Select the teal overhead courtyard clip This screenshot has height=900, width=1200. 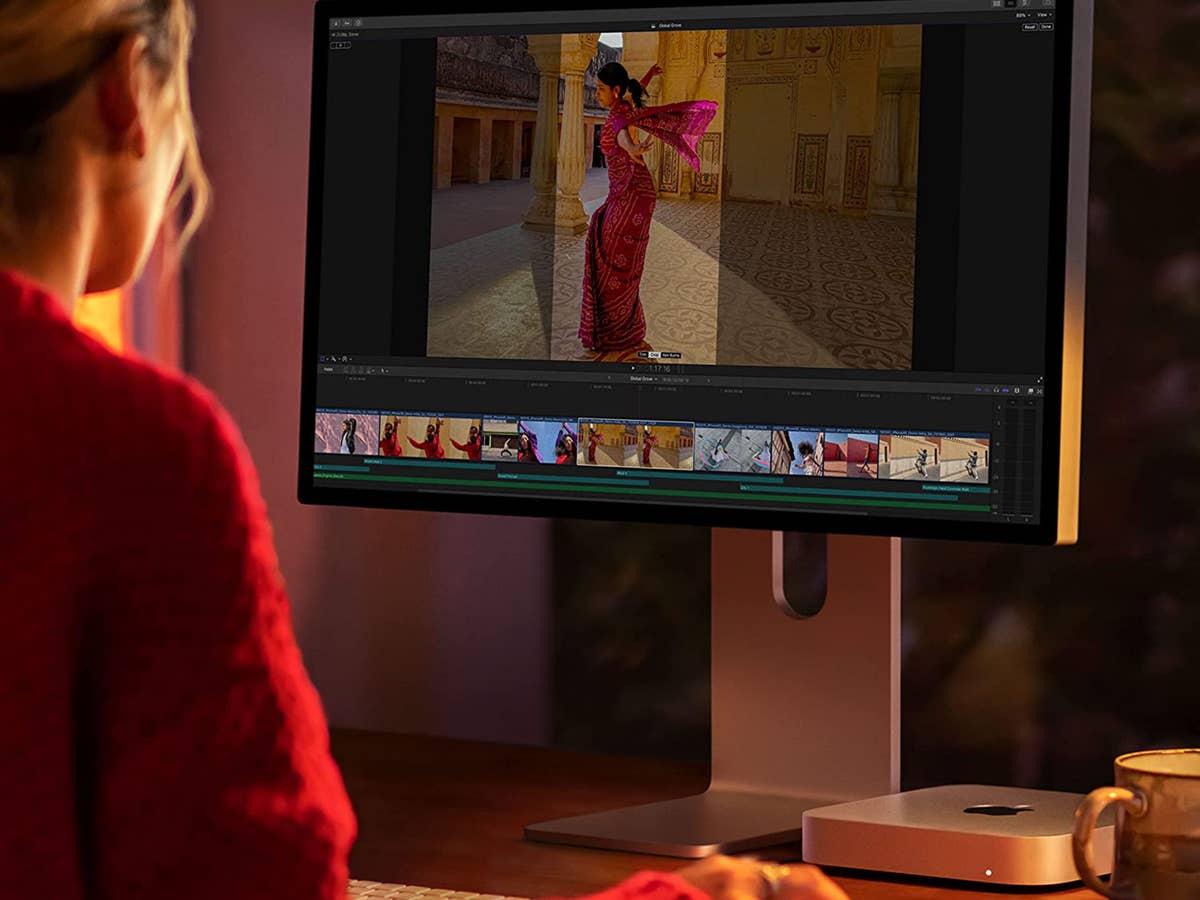click(732, 449)
